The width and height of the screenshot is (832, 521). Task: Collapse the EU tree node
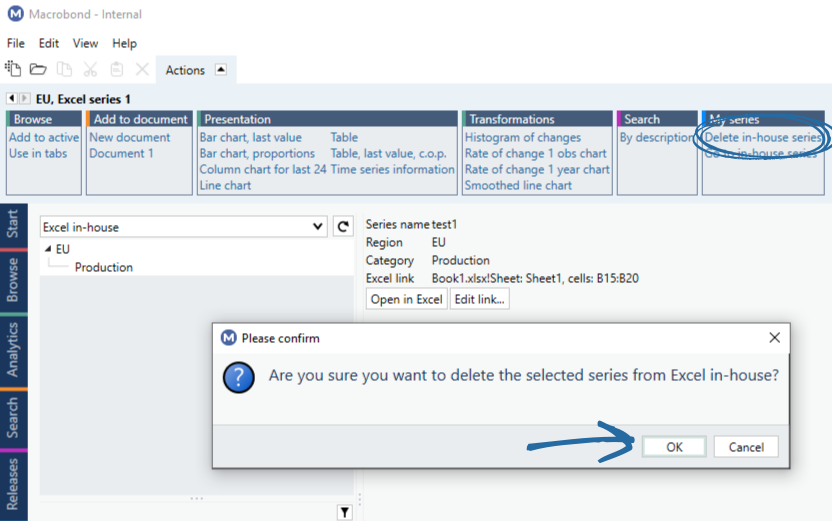tap(48, 249)
